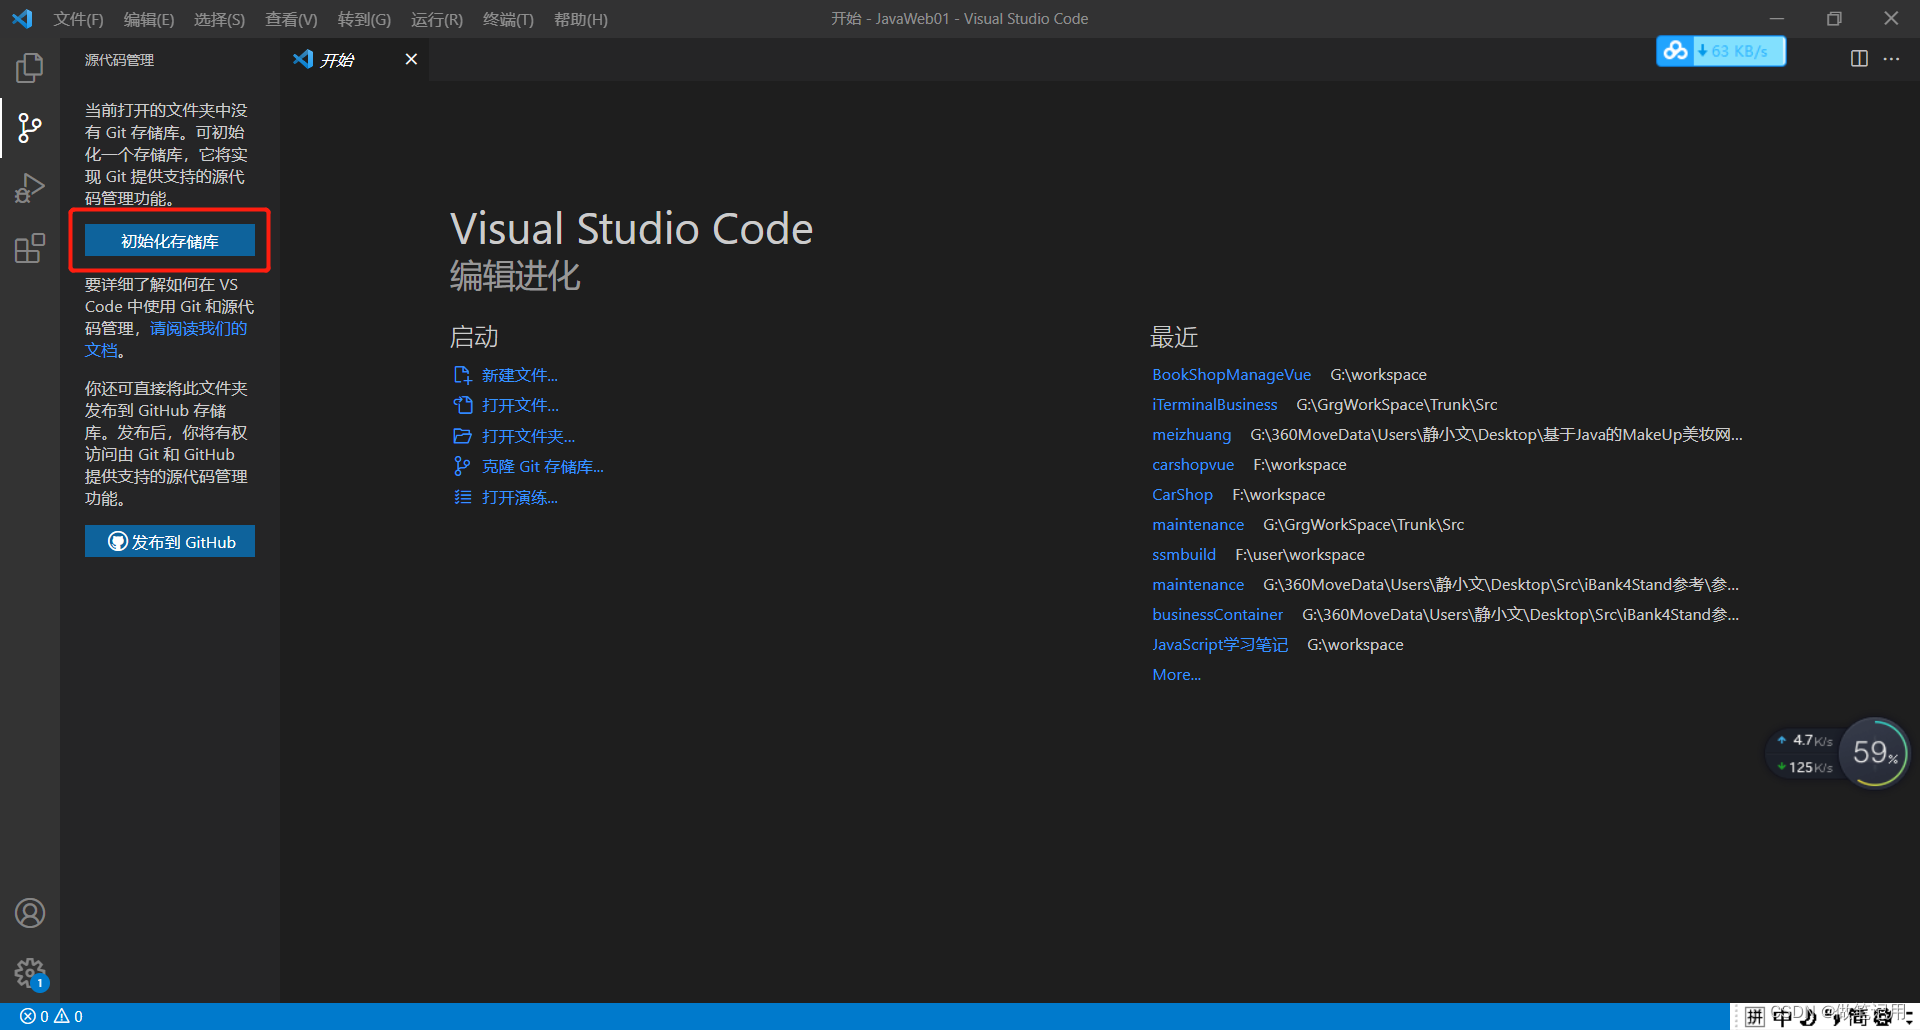
Task: Click the split editor right icon
Action: tap(1859, 59)
